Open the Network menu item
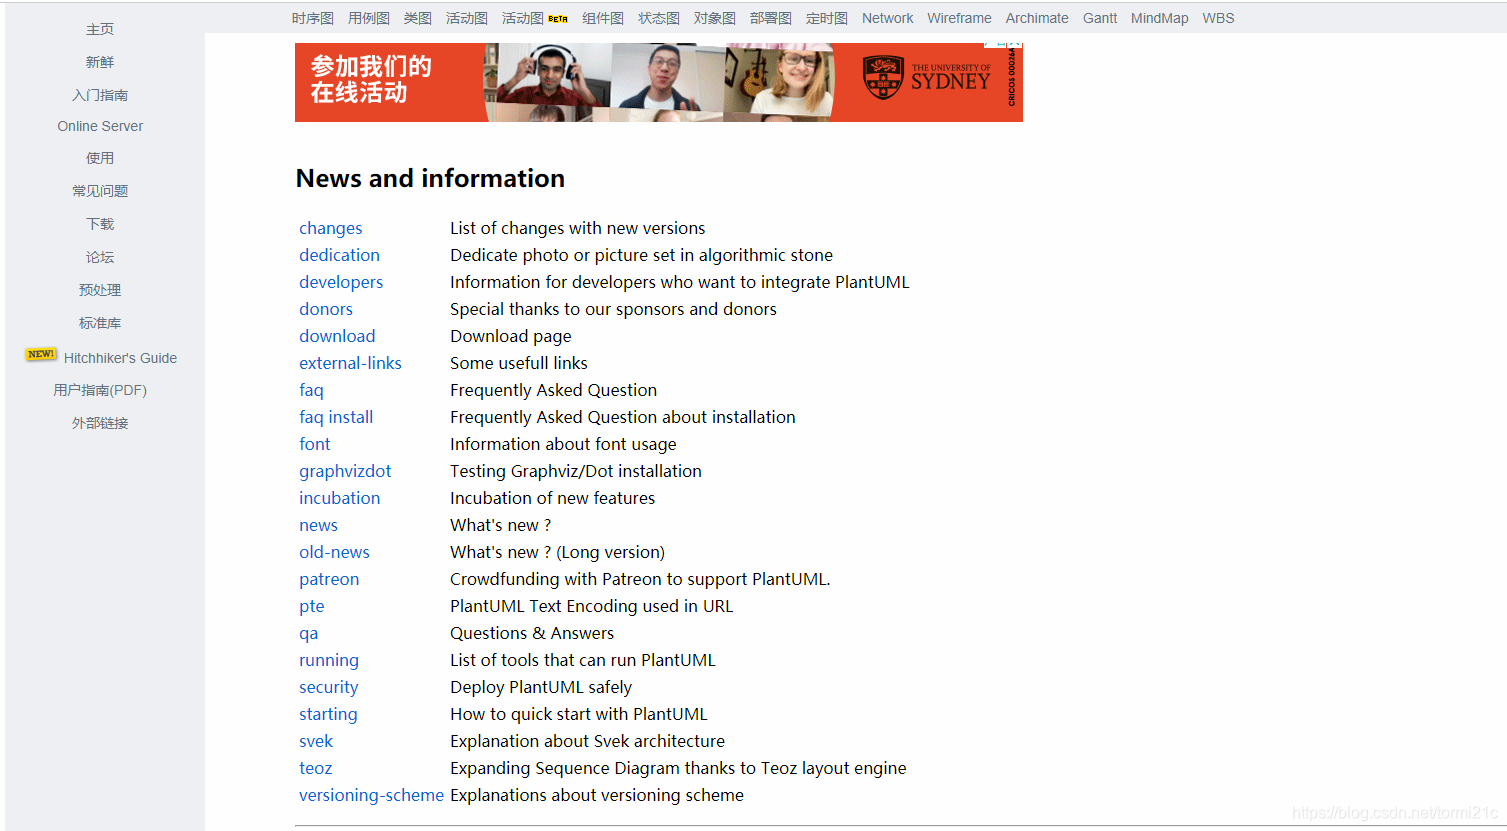The height and width of the screenshot is (831, 1507). tap(888, 18)
